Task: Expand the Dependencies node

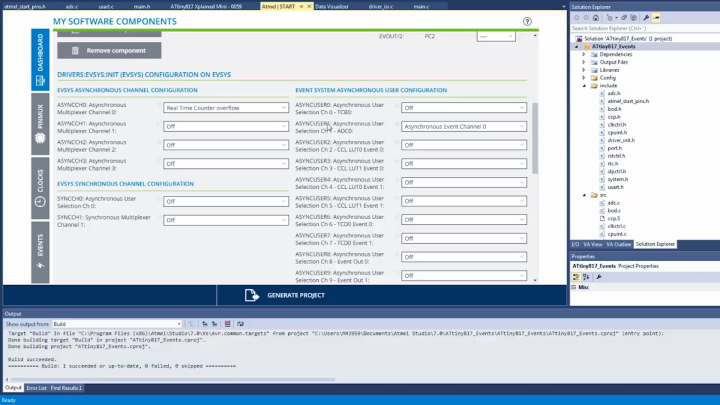Action: point(584,54)
